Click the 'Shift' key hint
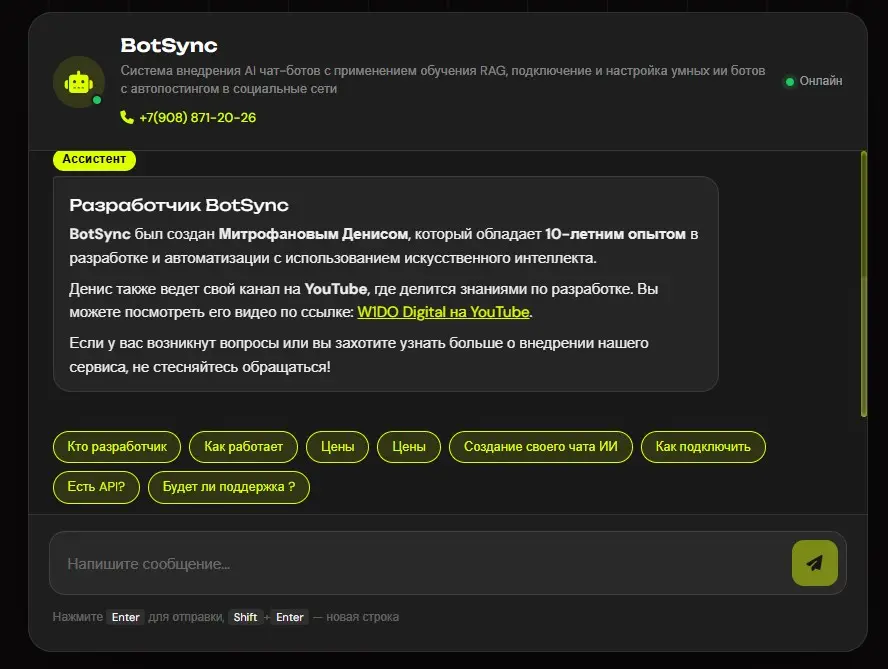 point(245,617)
